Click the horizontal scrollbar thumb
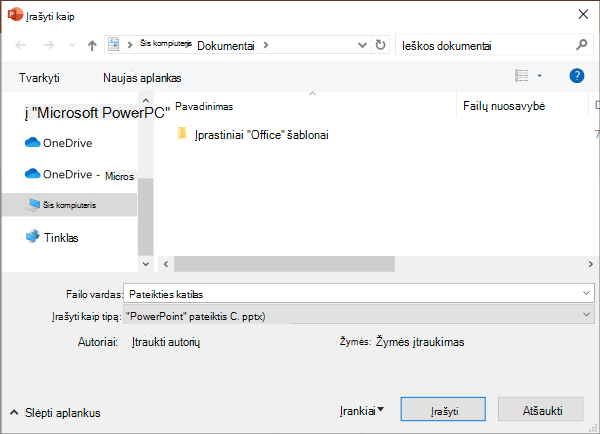The height and width of the screenshot is (434, 600). tap(284, 264)
